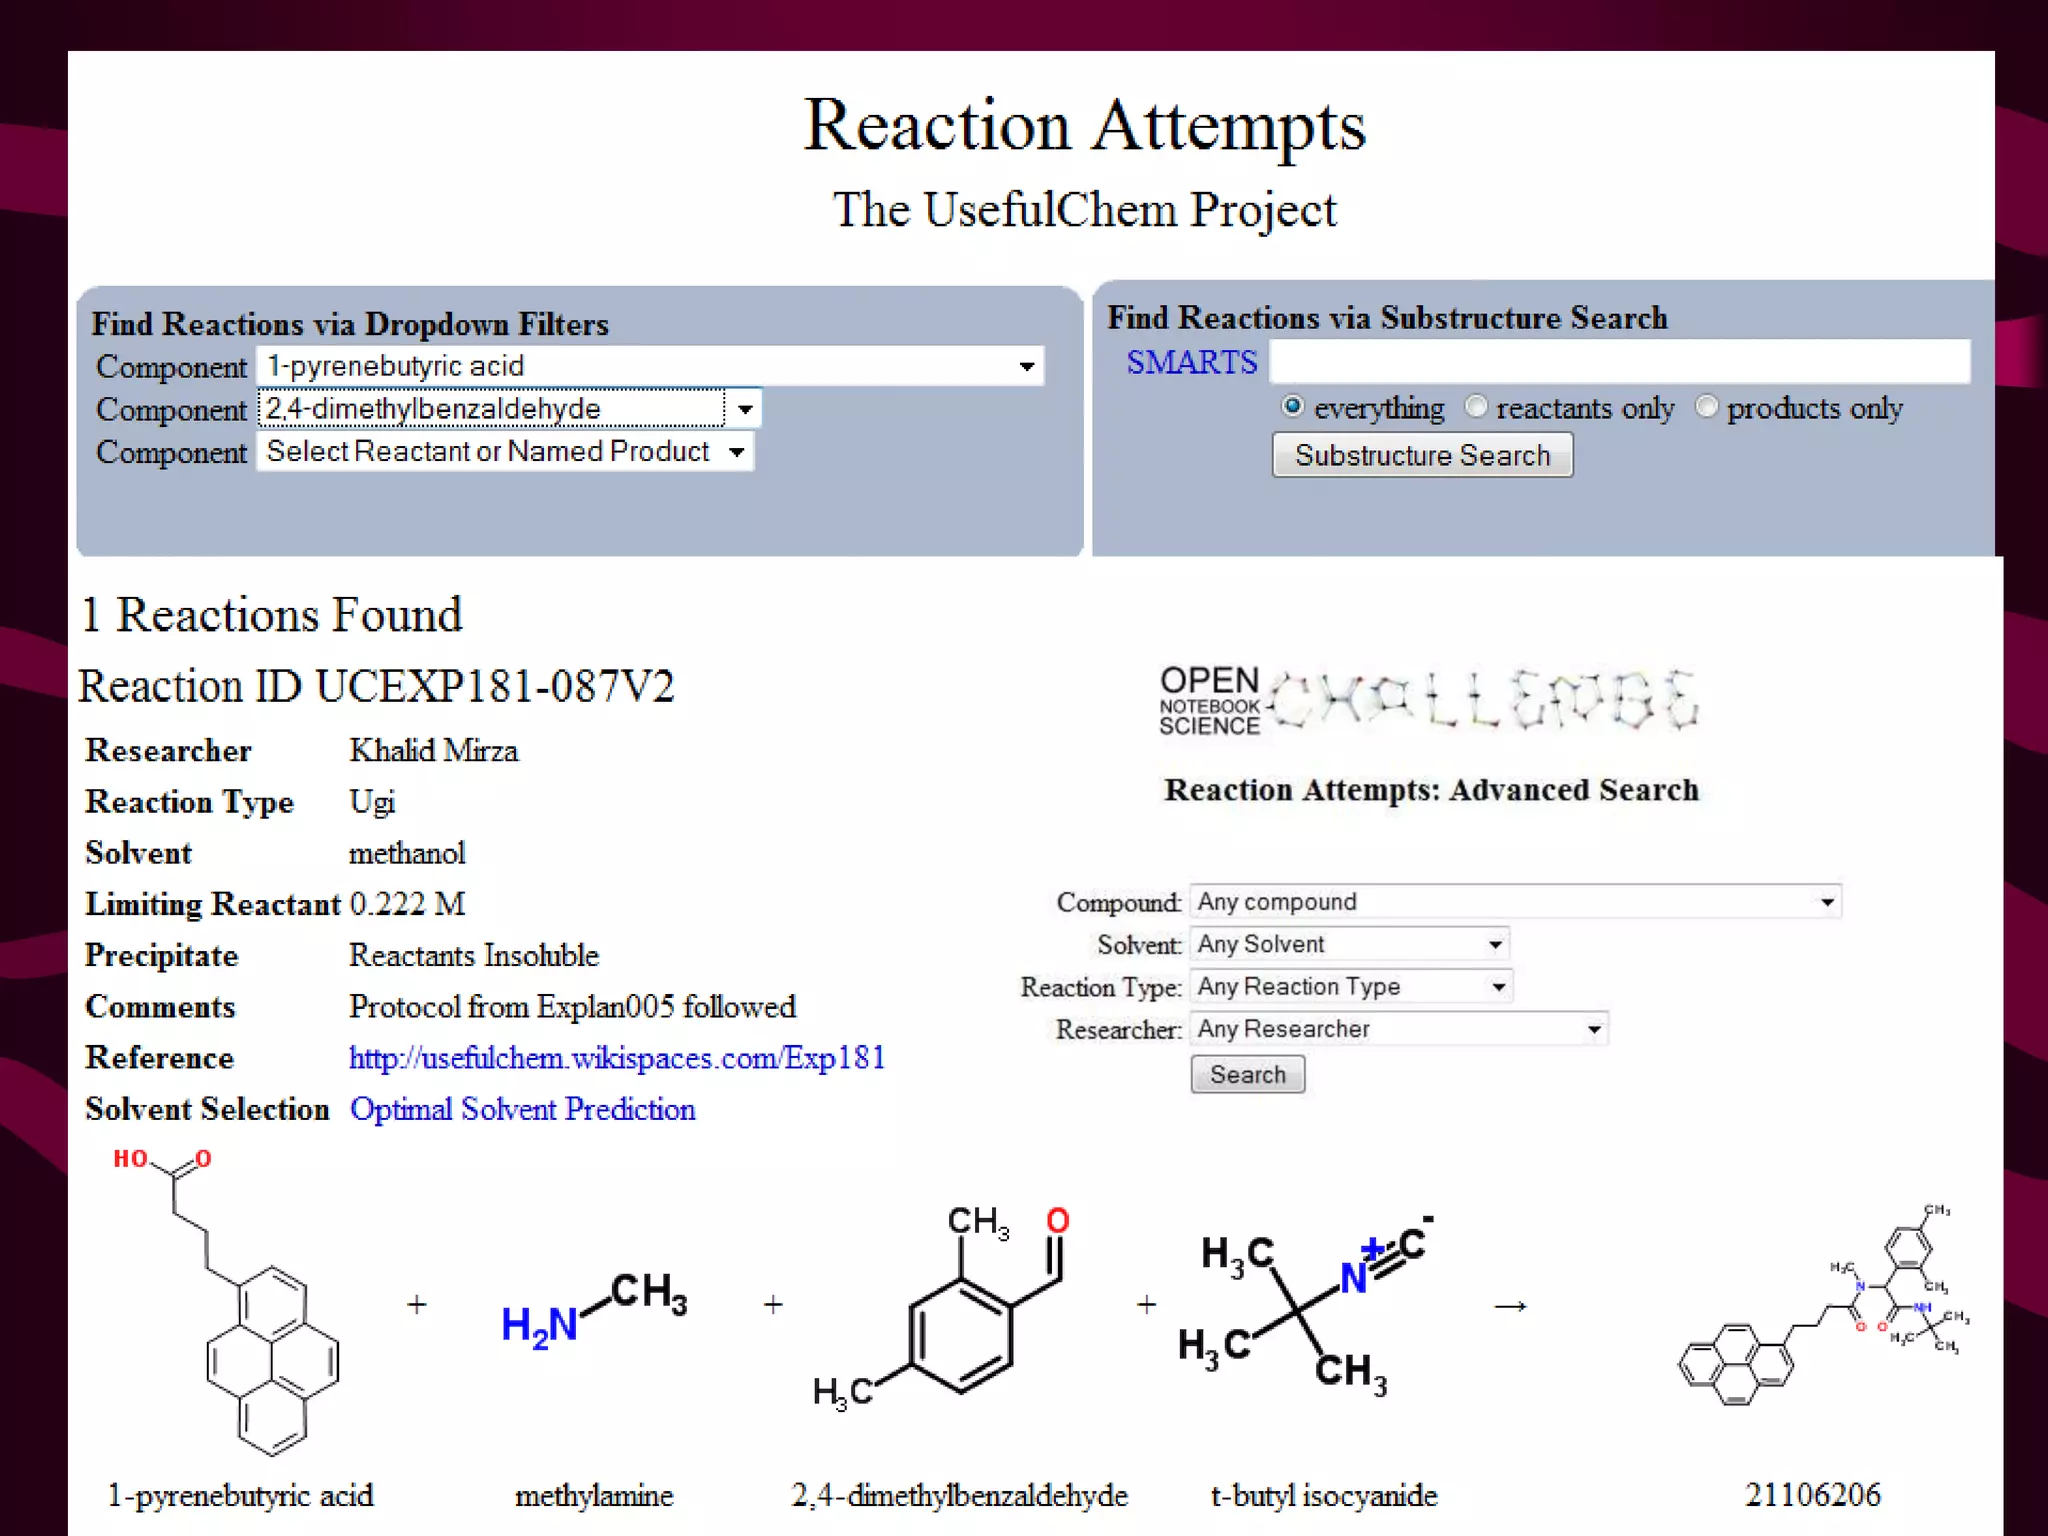Expand the 'Any Solvent' dropdown

coord(1349,945)
